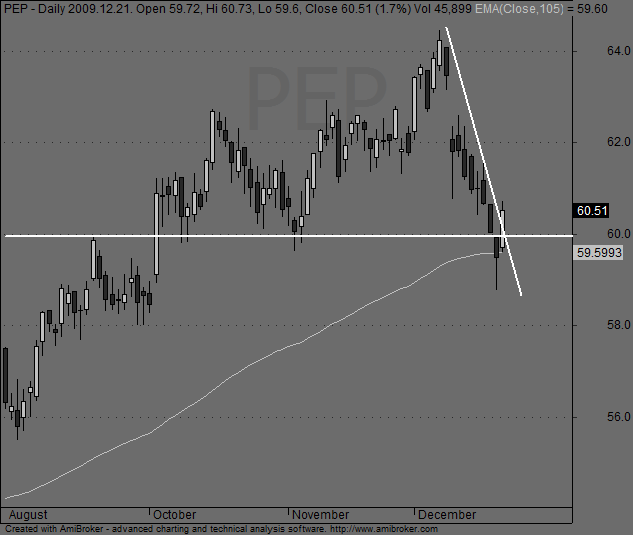Click the 59.5993 EMA value tag

(599, 253)
